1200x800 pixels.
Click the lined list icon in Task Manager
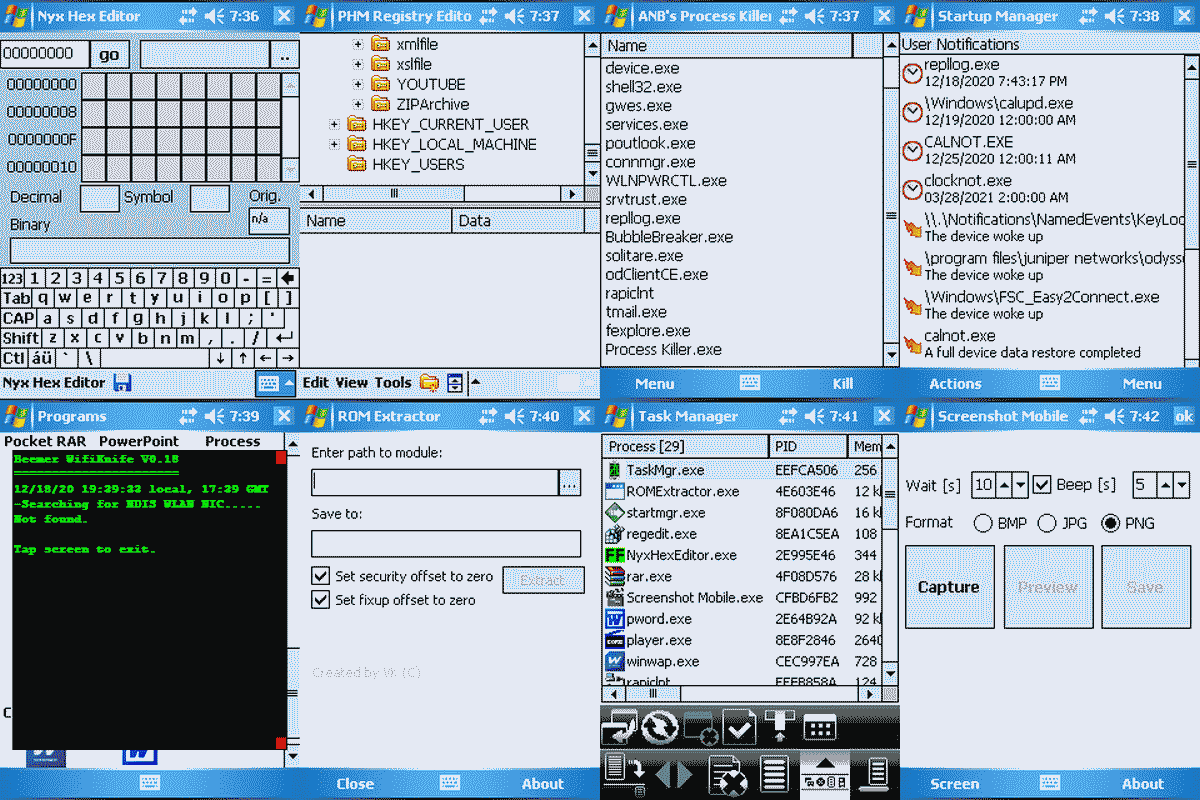pos(773,776)
